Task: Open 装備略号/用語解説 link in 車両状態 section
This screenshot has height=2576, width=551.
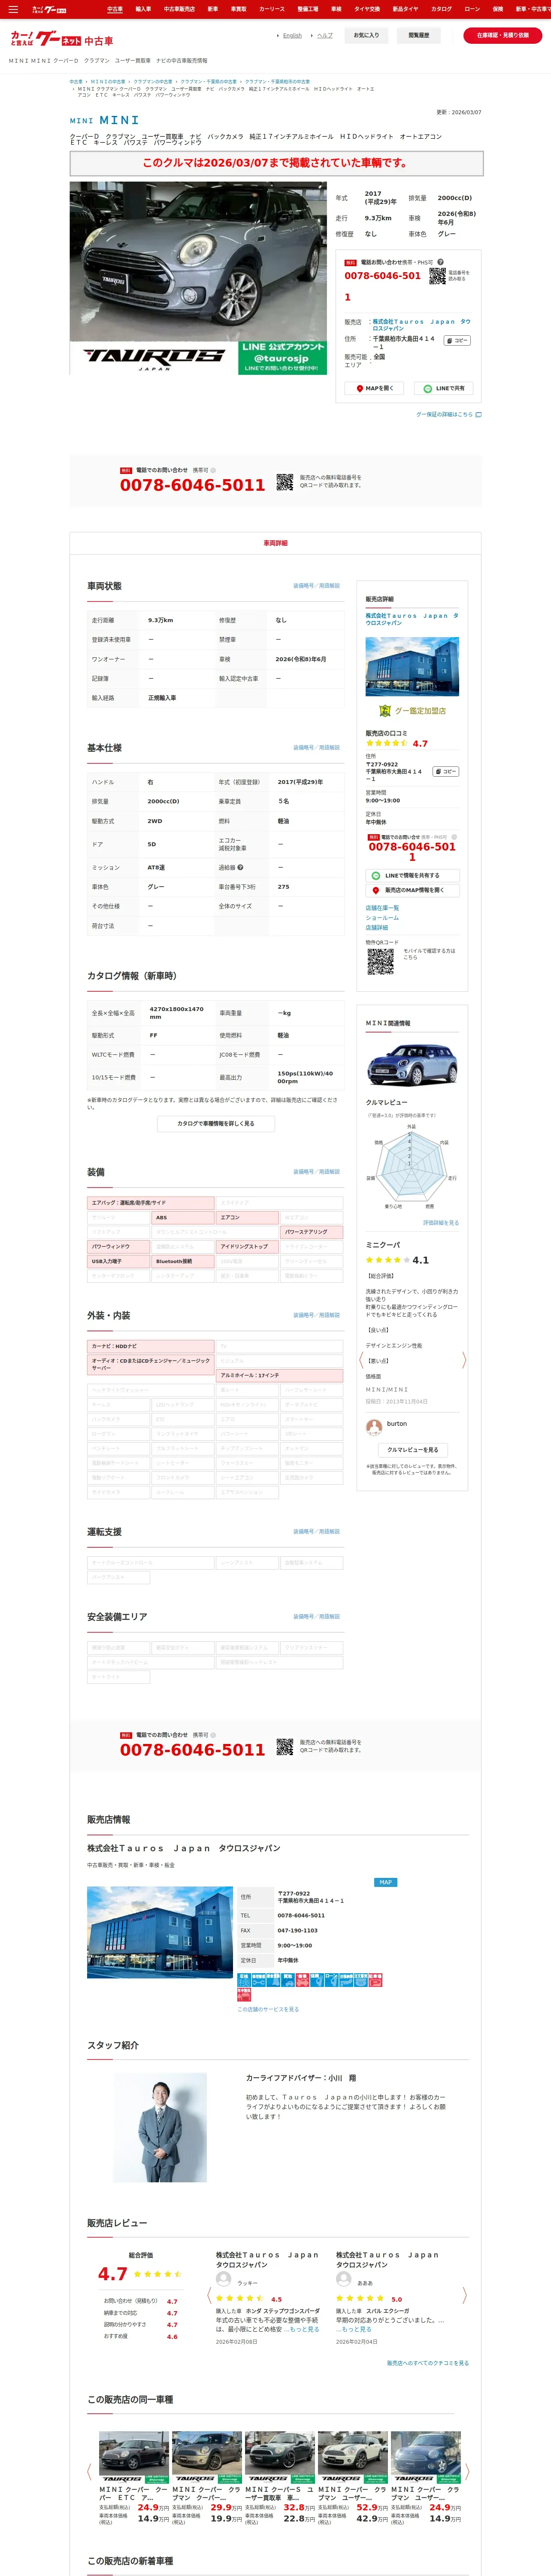Action: point(316,586)
